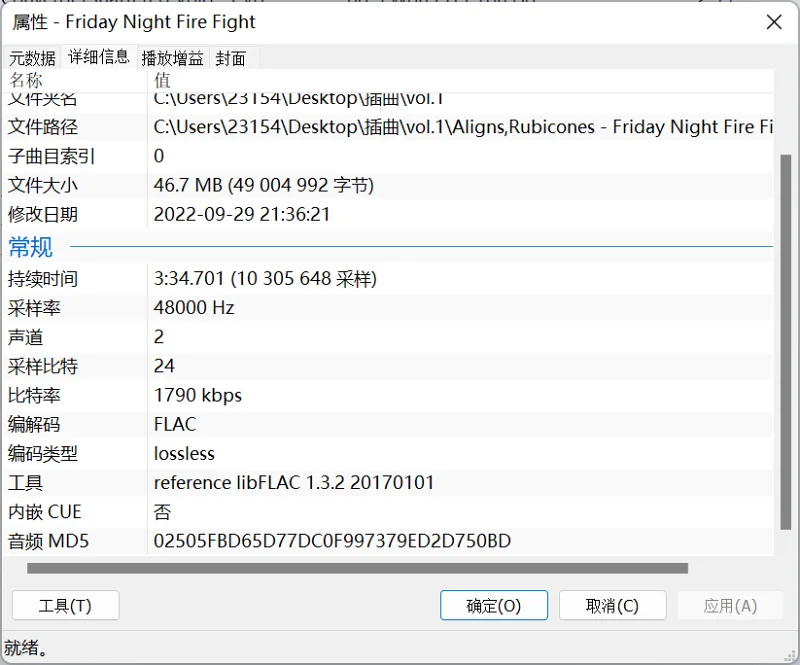This screenshot has height=665, width=800.
Task: Open the 封面 tab
Action: click(x=231, y=58)
